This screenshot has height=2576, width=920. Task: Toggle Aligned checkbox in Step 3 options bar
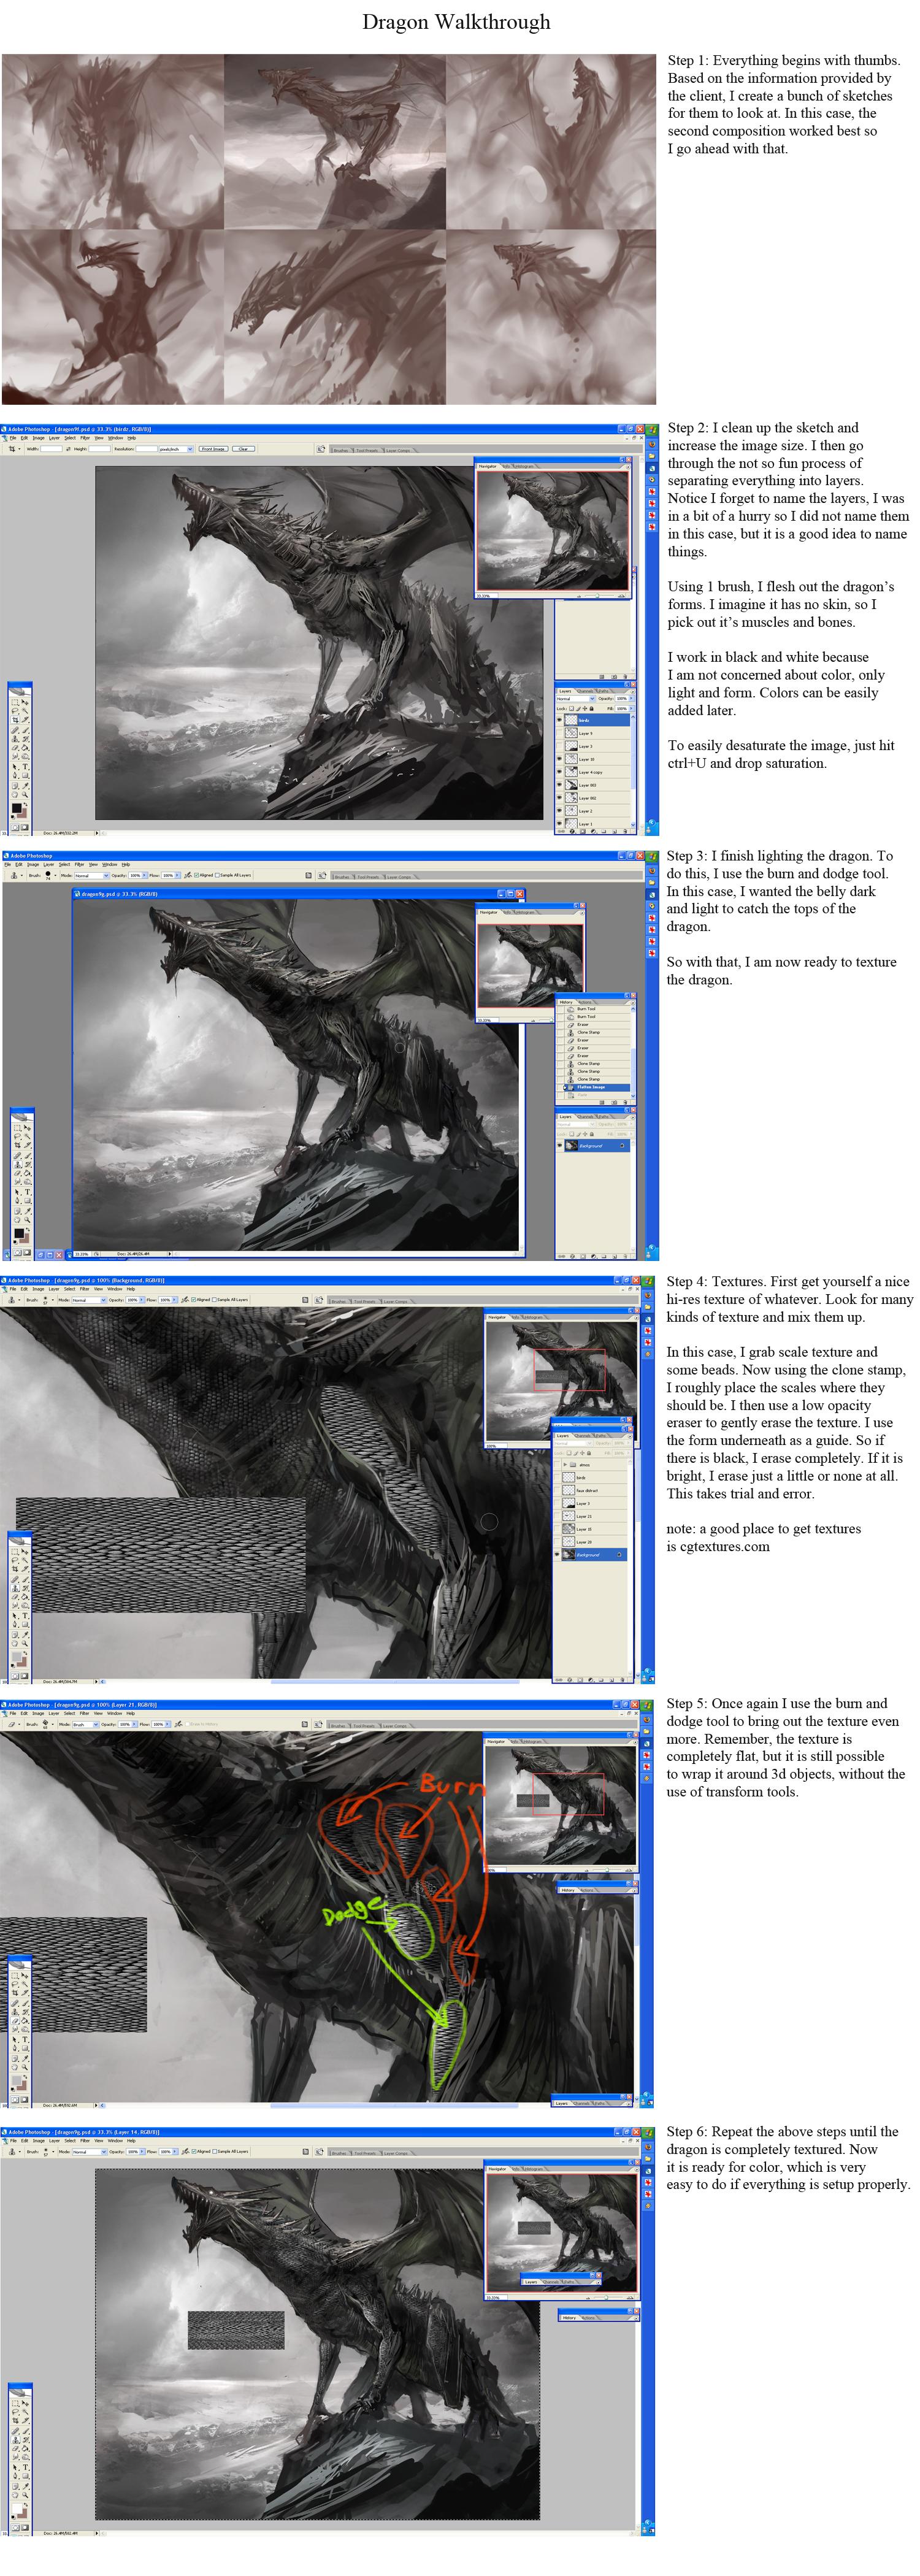[197, 875]
